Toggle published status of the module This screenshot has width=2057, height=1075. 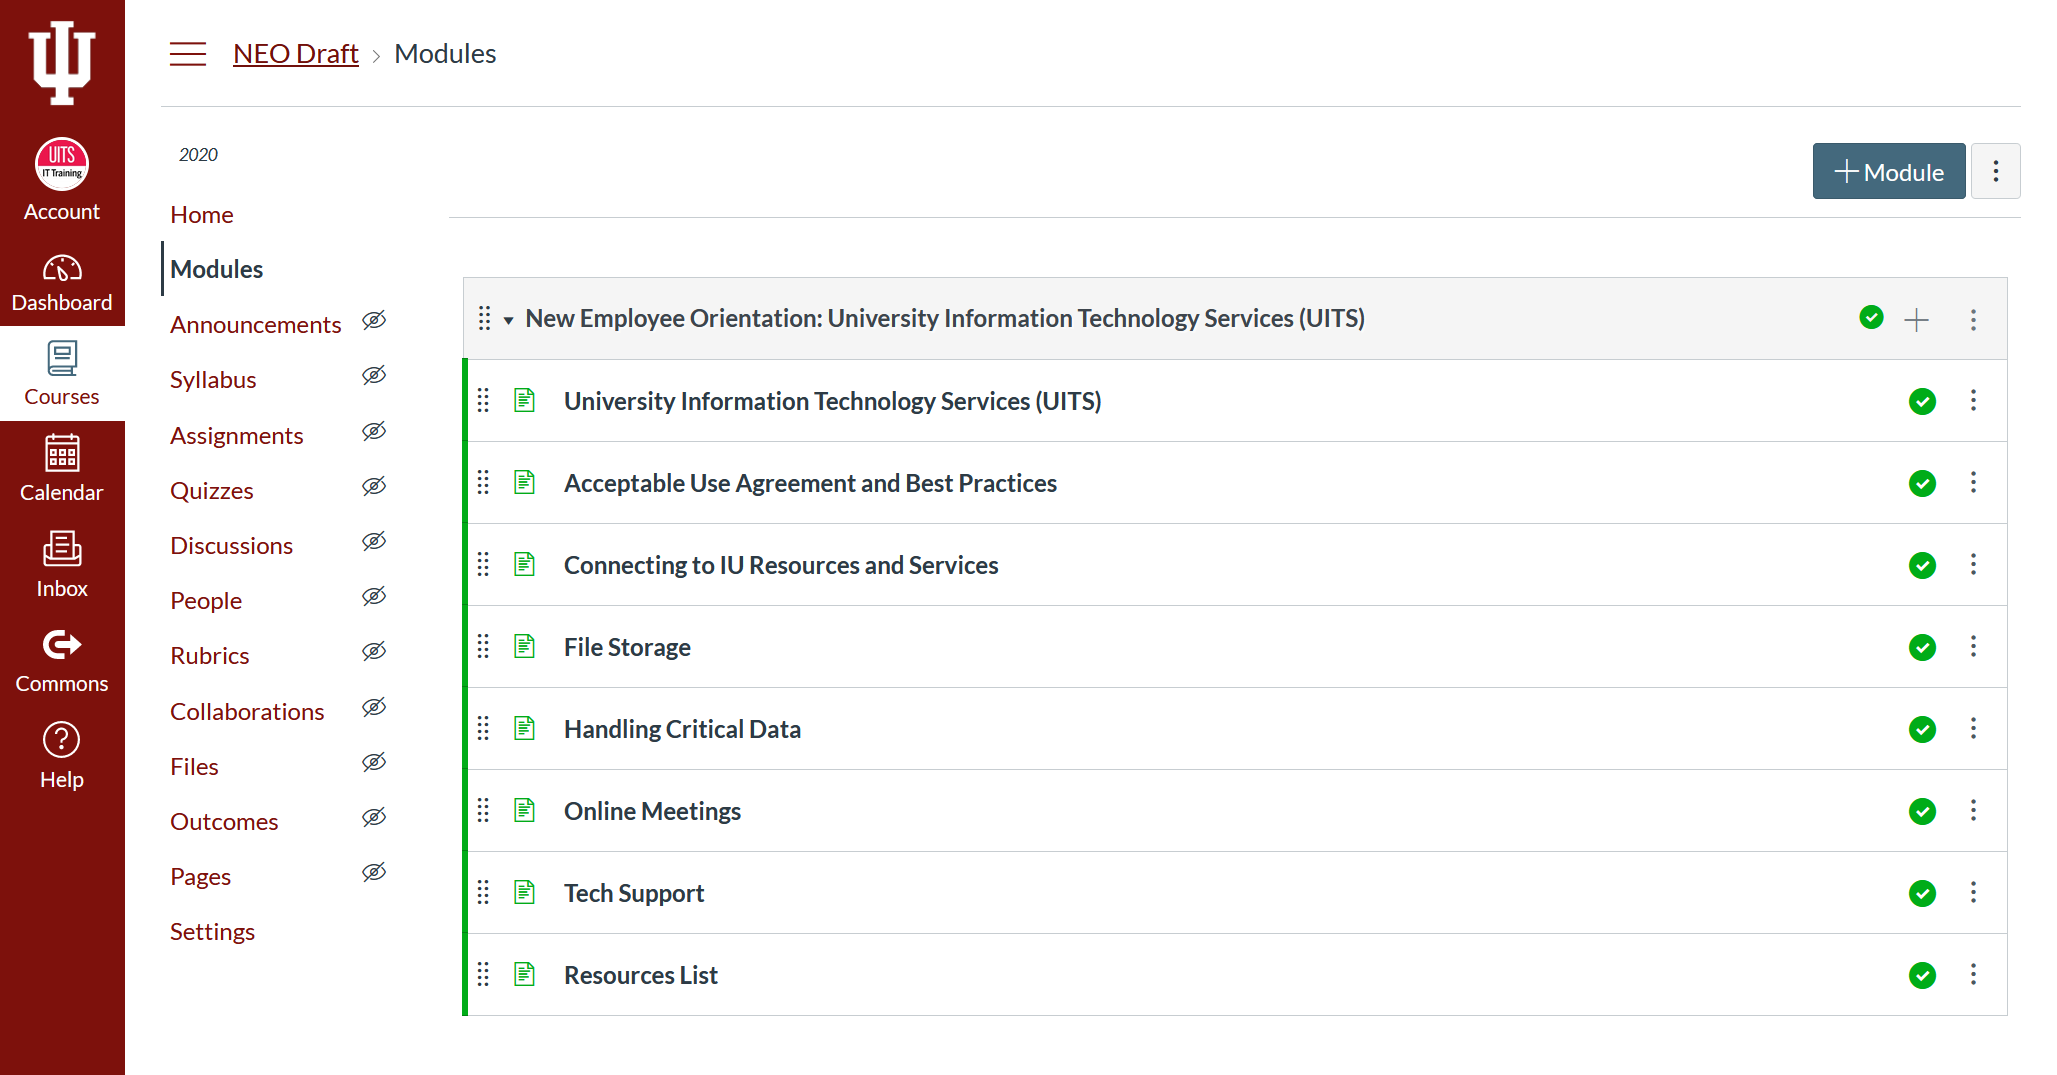coord(1871,317)
